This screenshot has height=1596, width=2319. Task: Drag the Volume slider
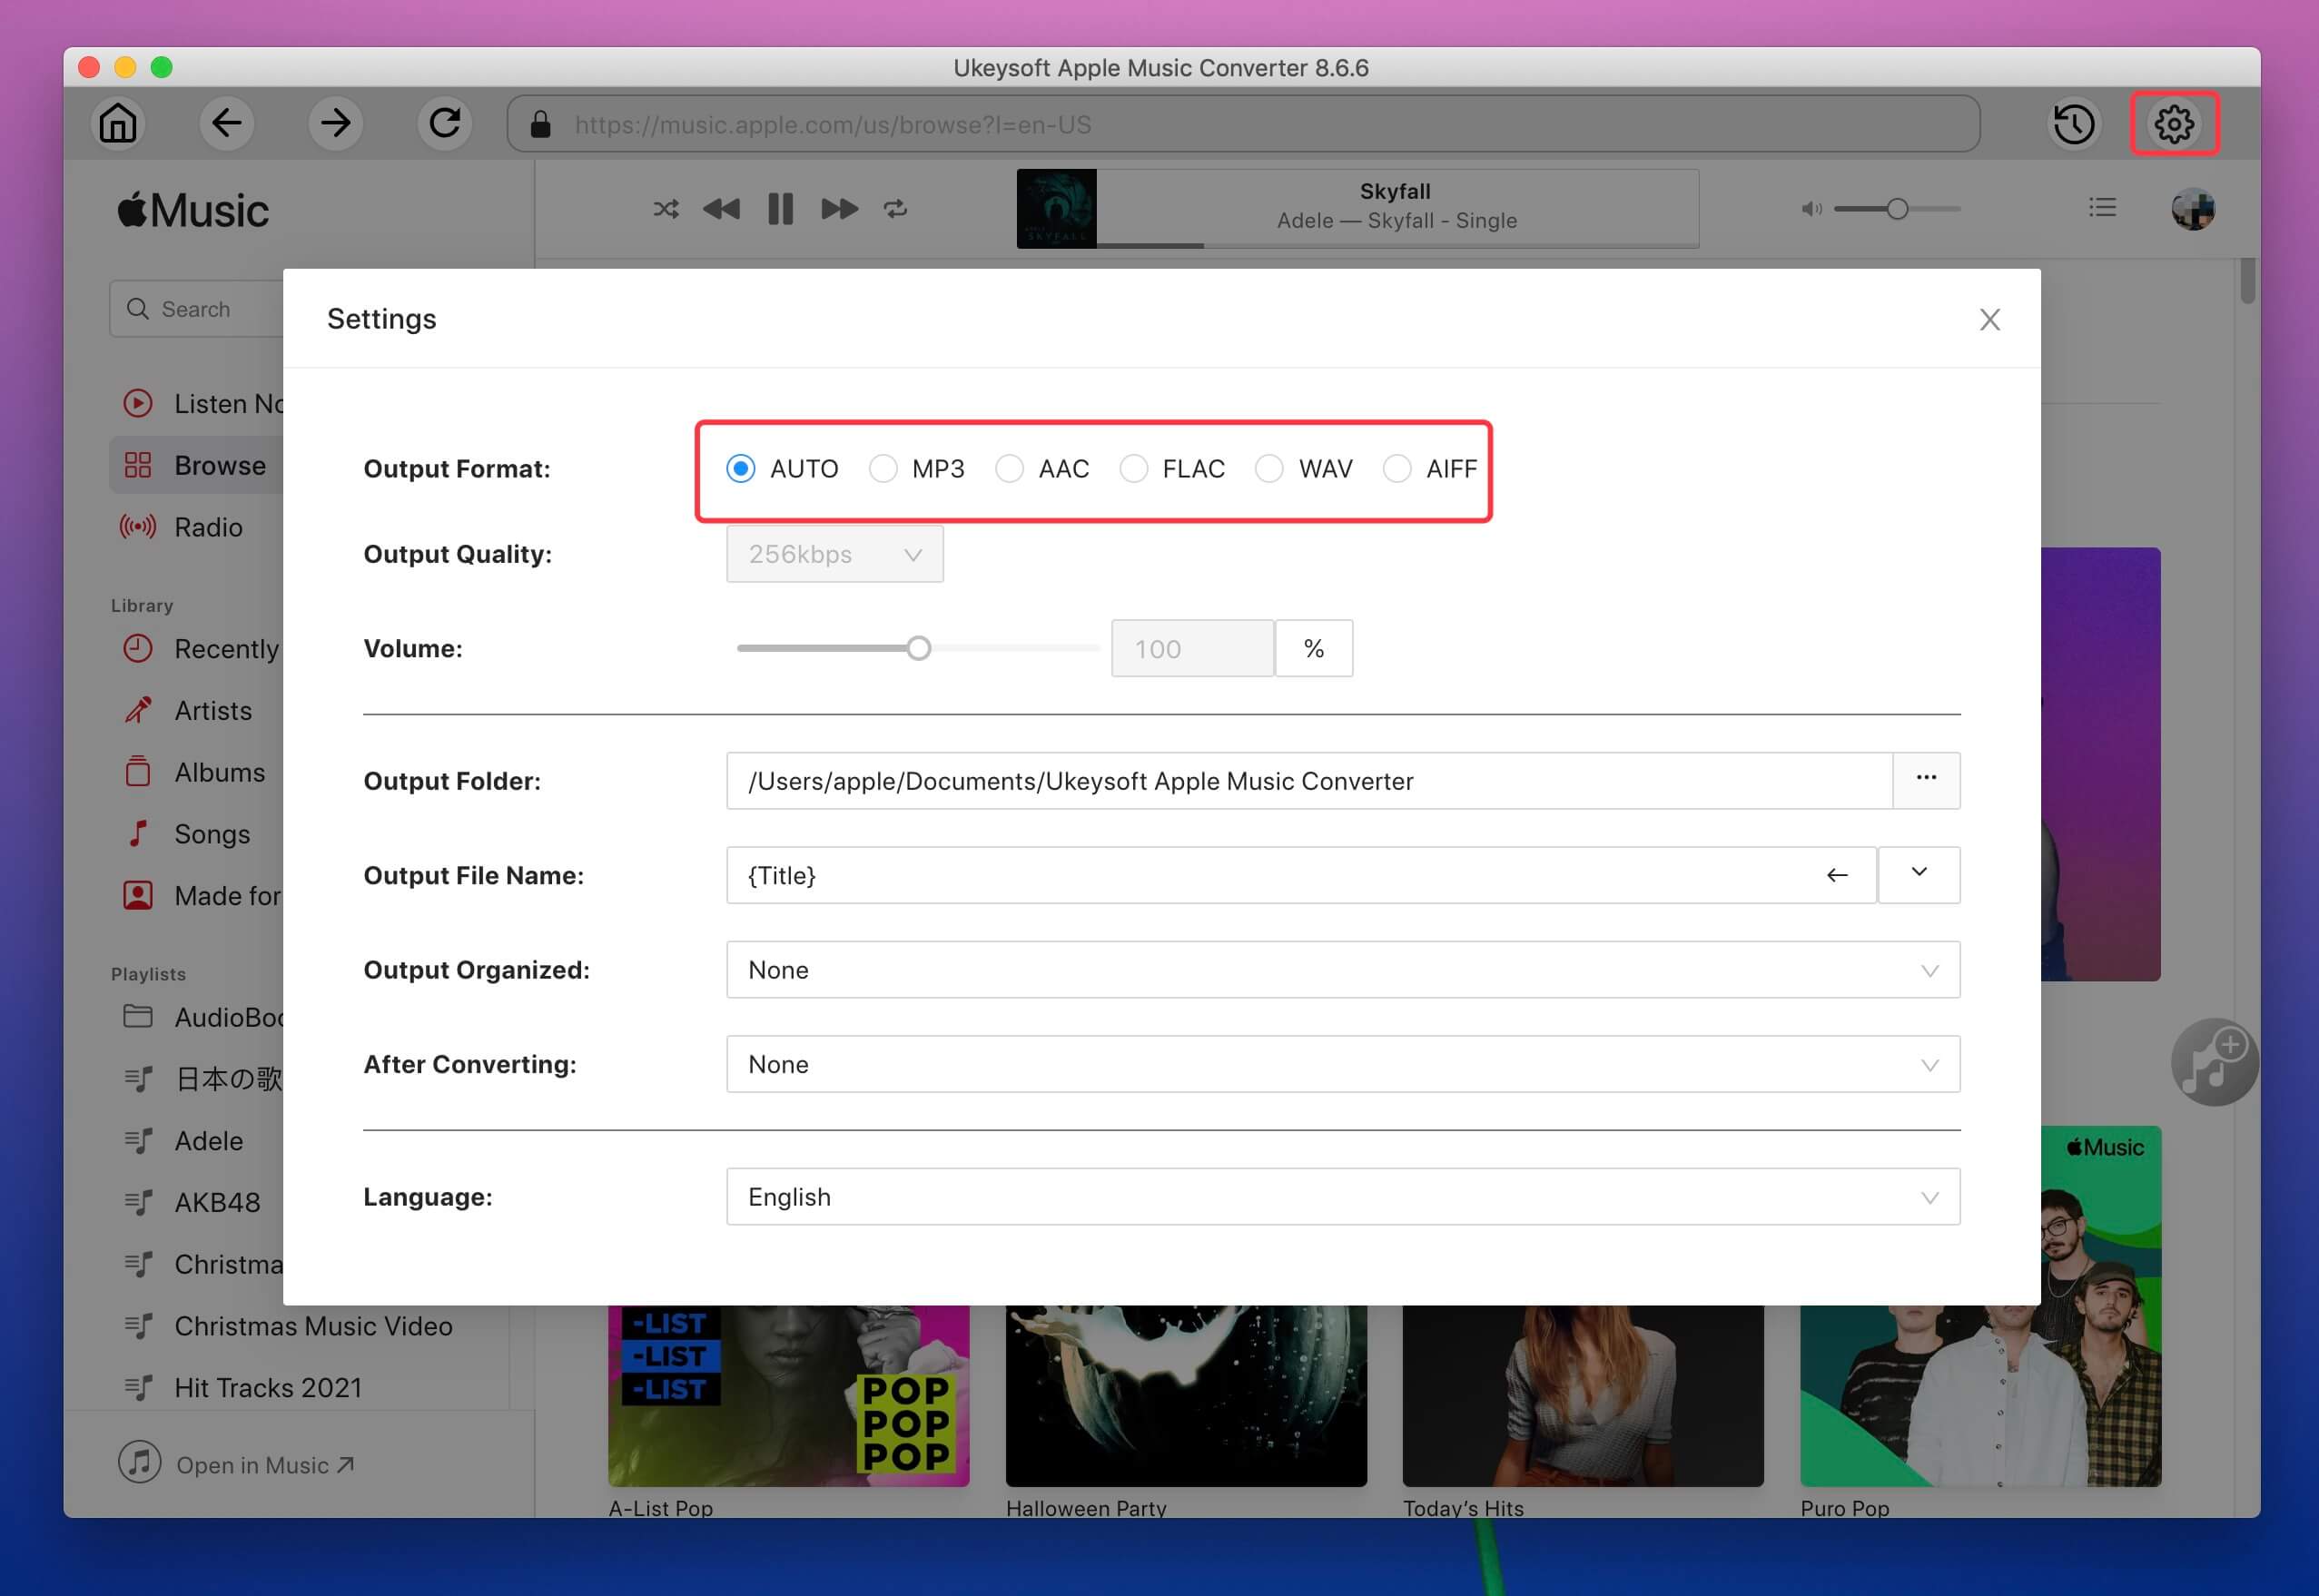pyautogui.click(x=918, y=648)
